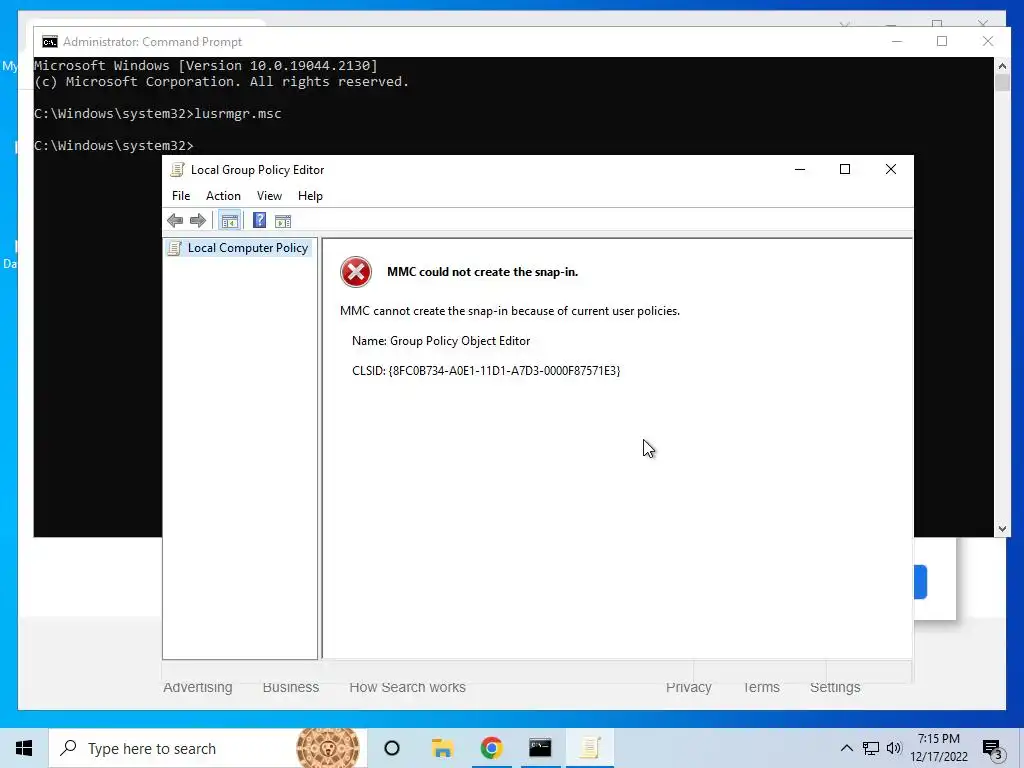Maximize the Command Prompt window
Screen dimensions: 1024x768
(x=942, y=41)
